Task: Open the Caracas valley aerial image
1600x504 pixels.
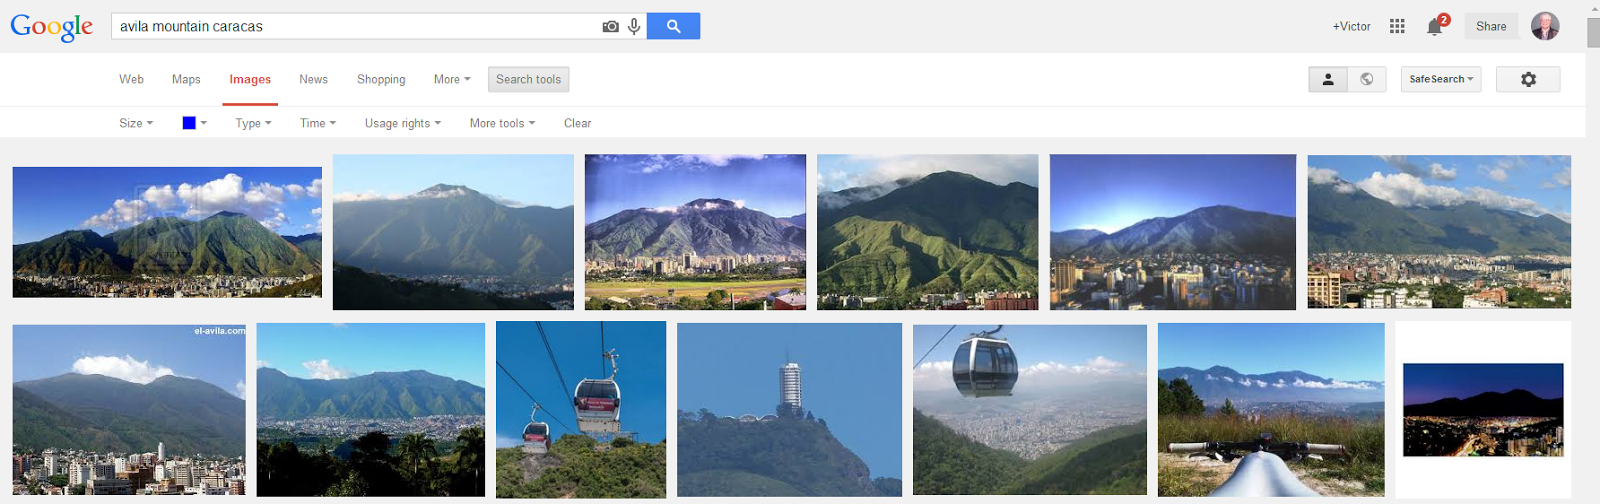Action: coord(1439,232)
